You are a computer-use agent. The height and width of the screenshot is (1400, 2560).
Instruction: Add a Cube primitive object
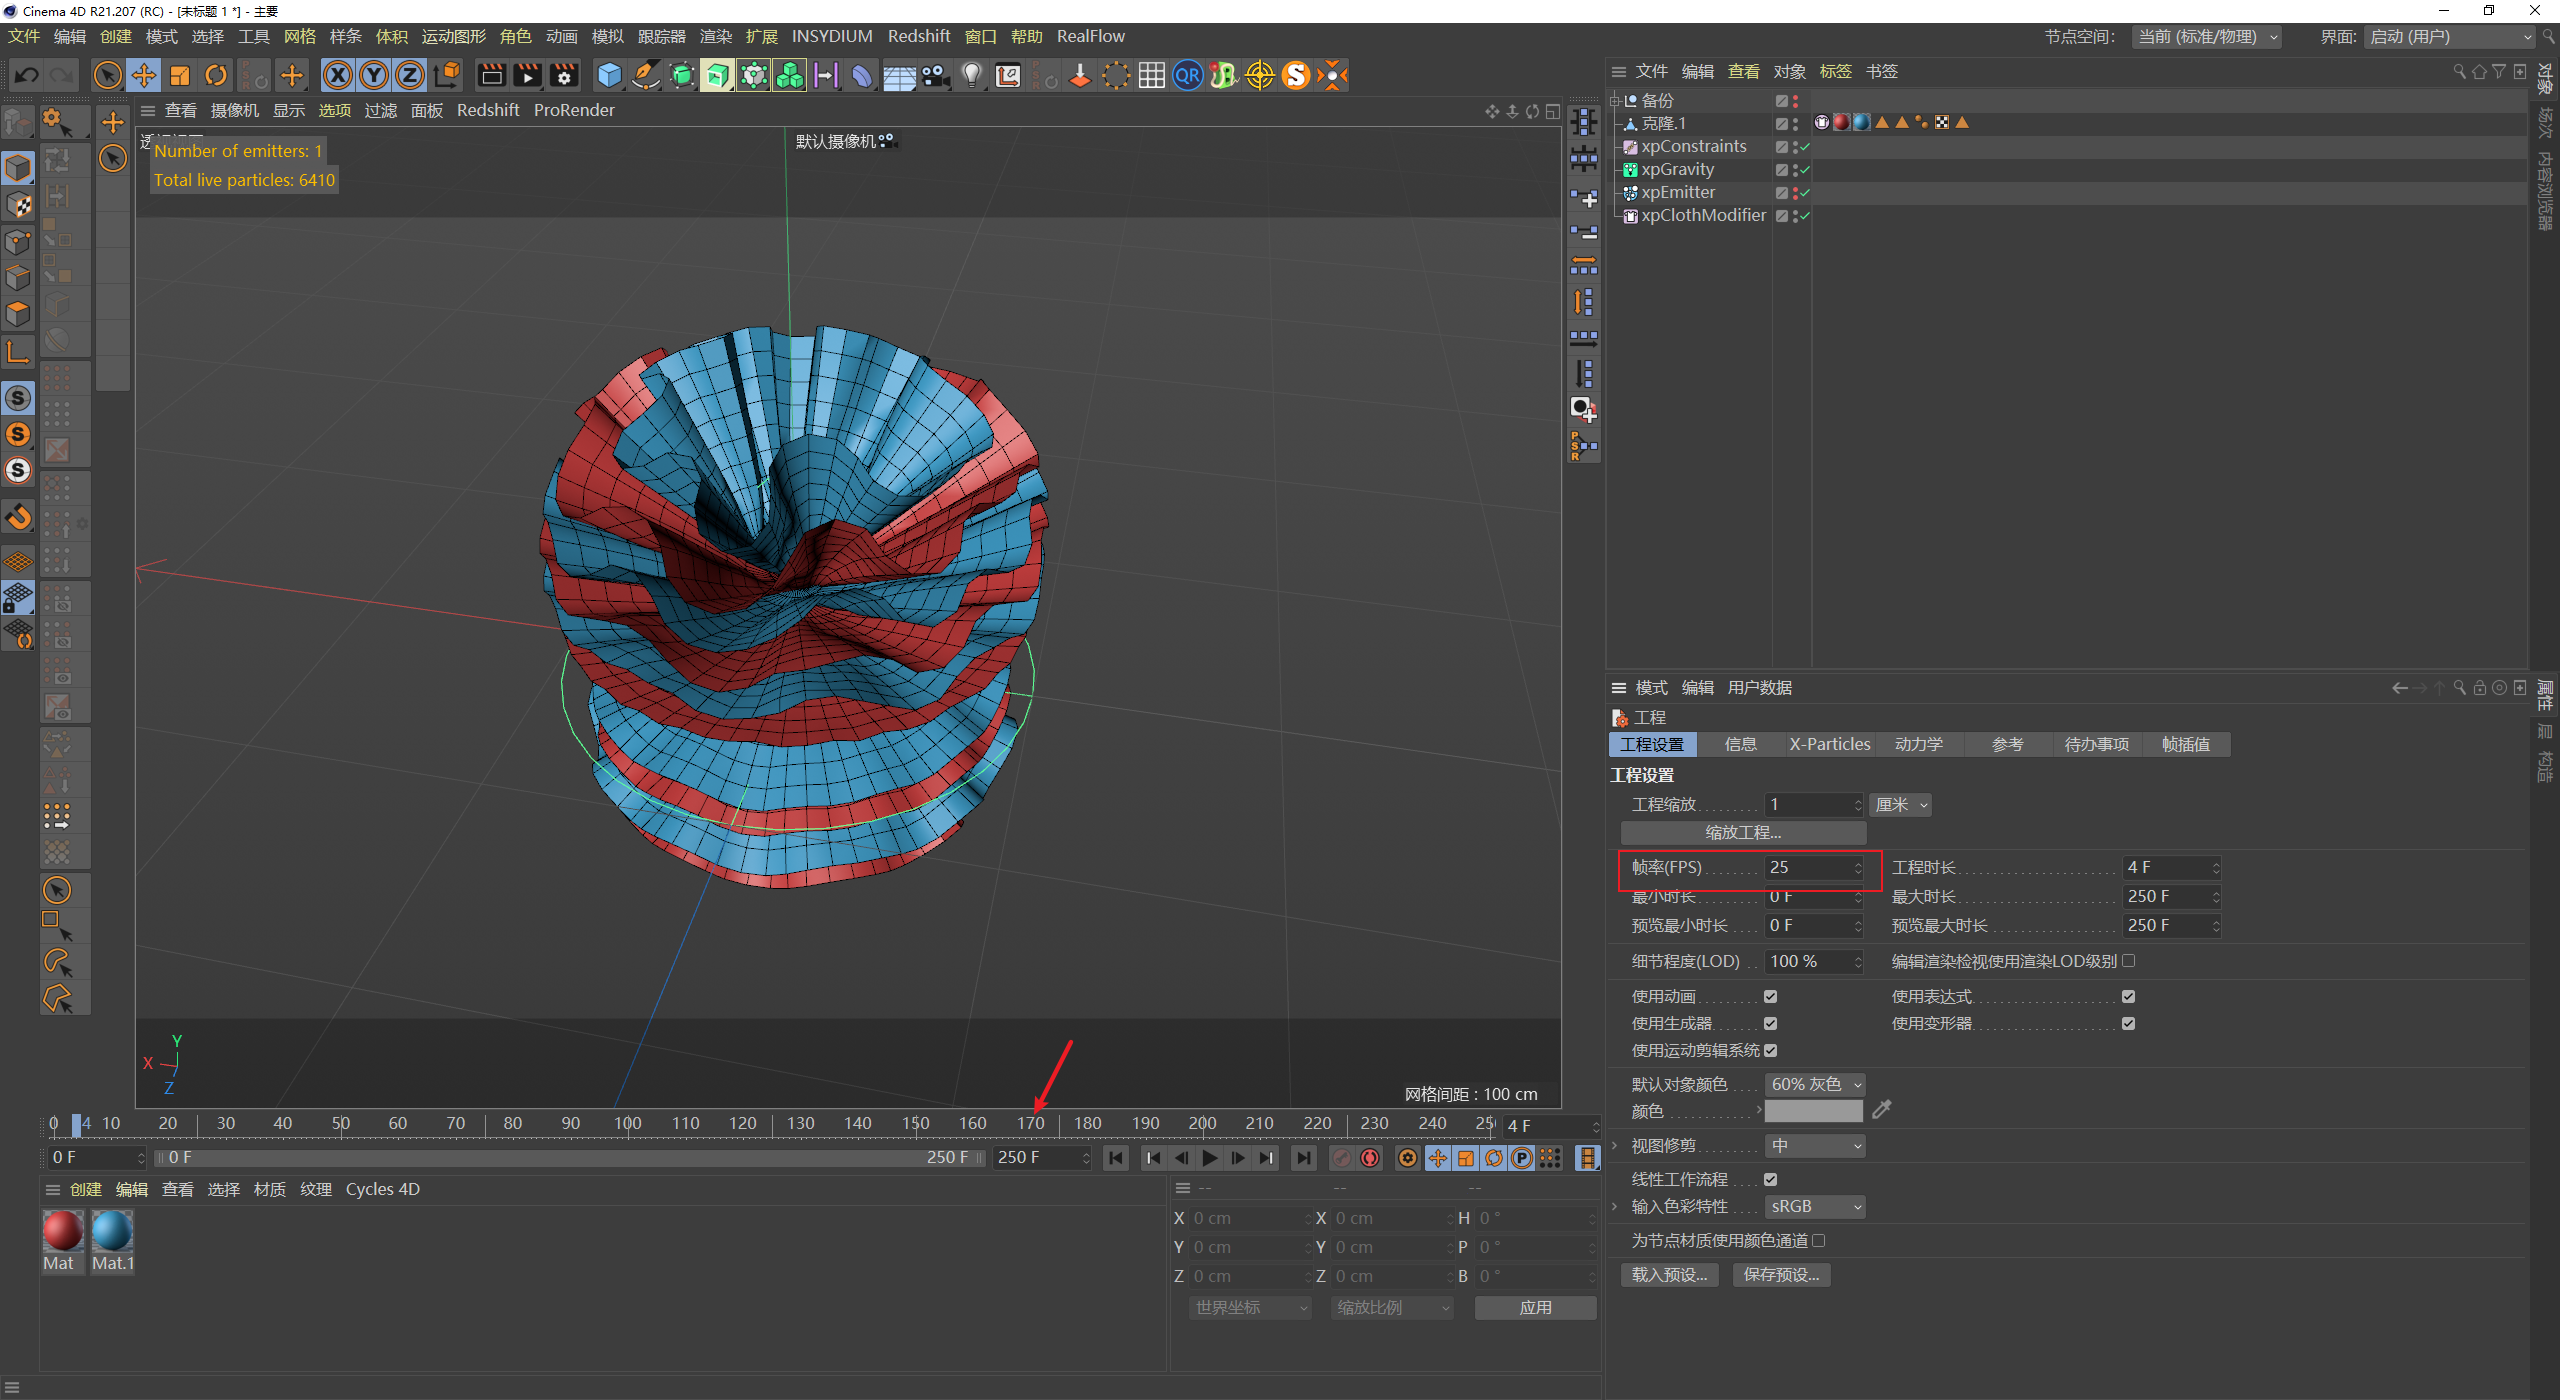click(609, 75)
